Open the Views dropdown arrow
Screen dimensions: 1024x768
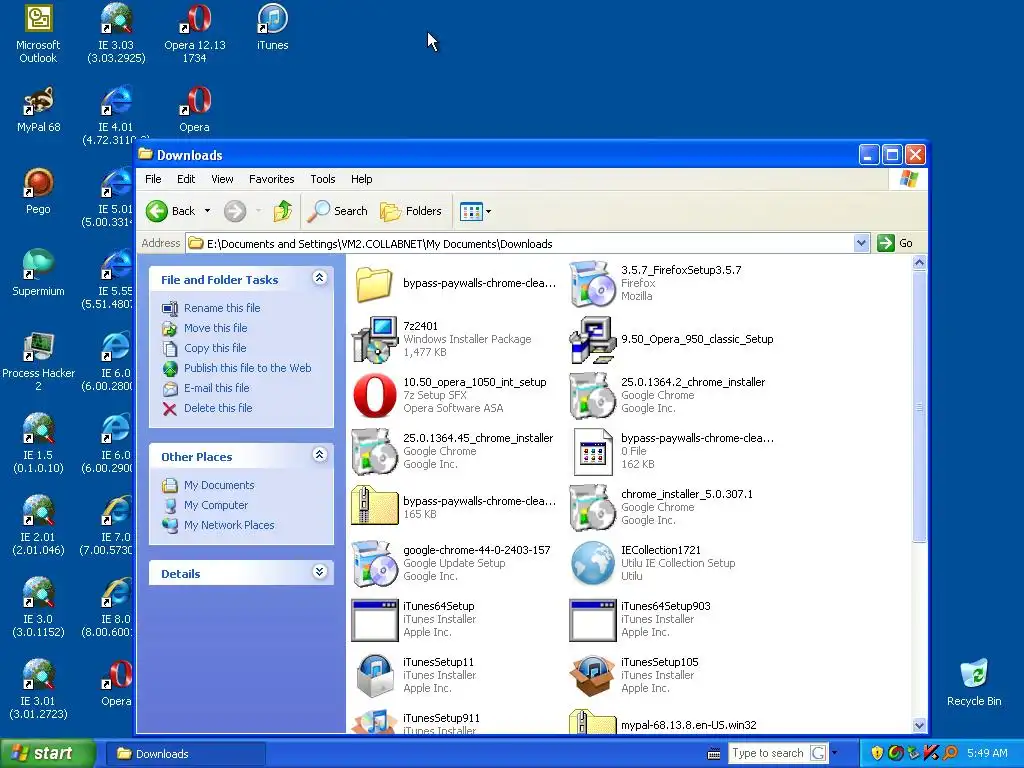[x=488, y=212]
